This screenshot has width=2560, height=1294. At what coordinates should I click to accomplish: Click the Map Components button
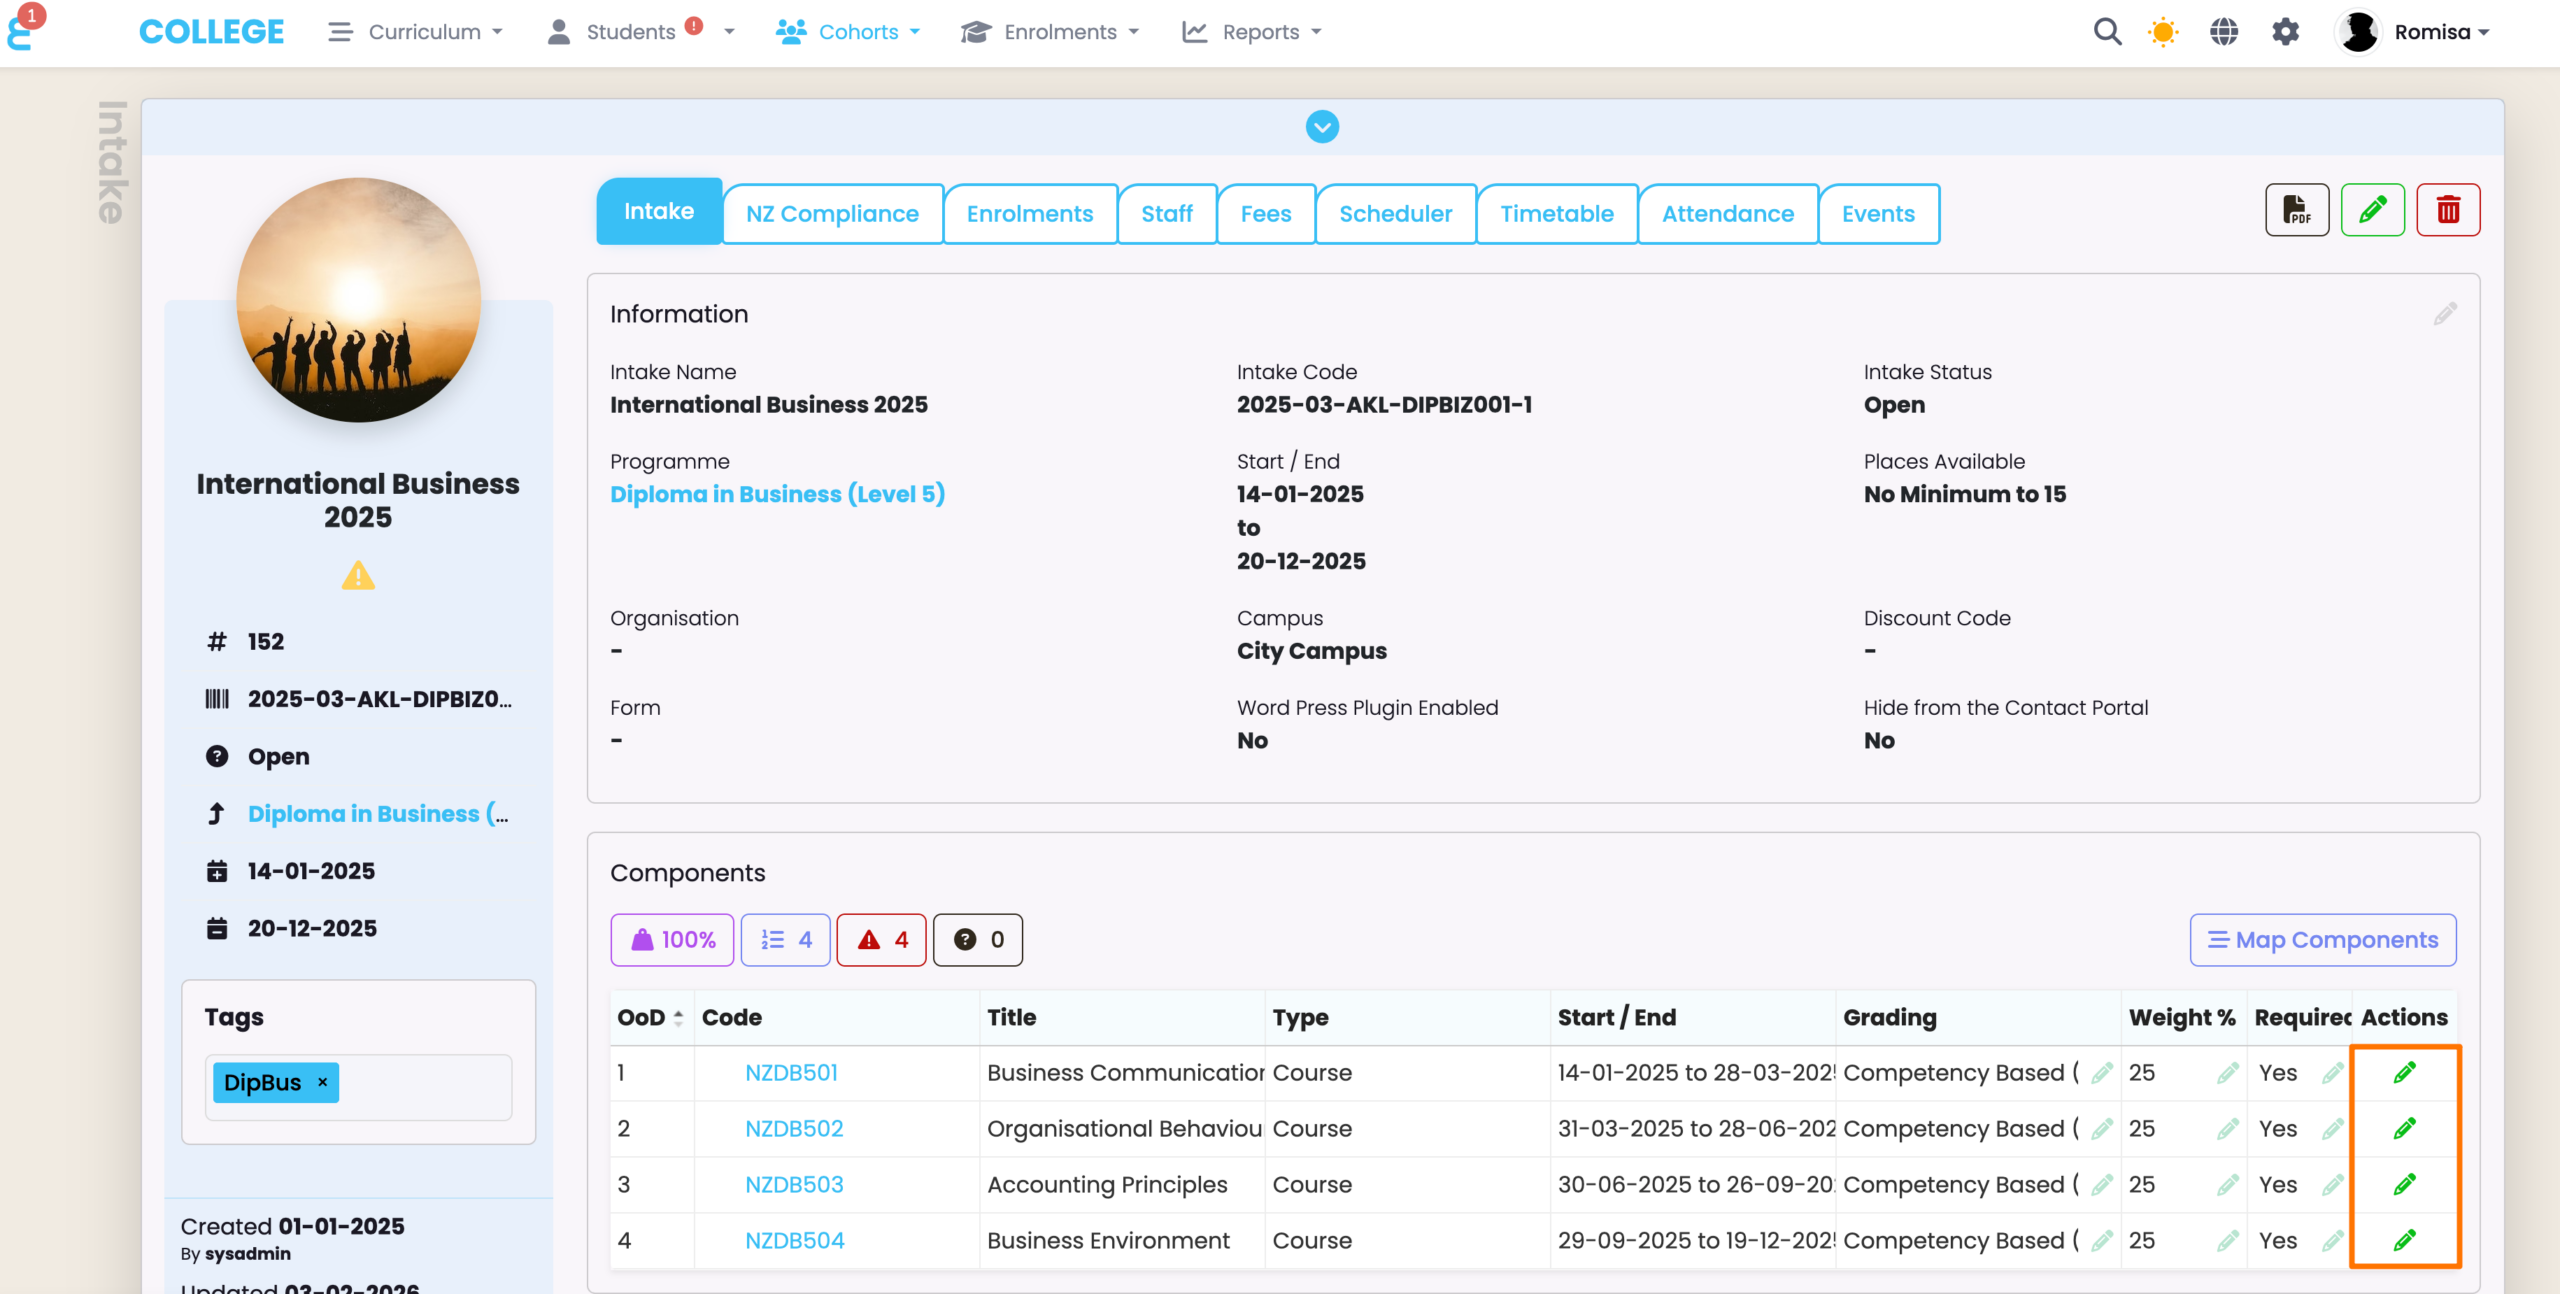tap(2322, 940)
